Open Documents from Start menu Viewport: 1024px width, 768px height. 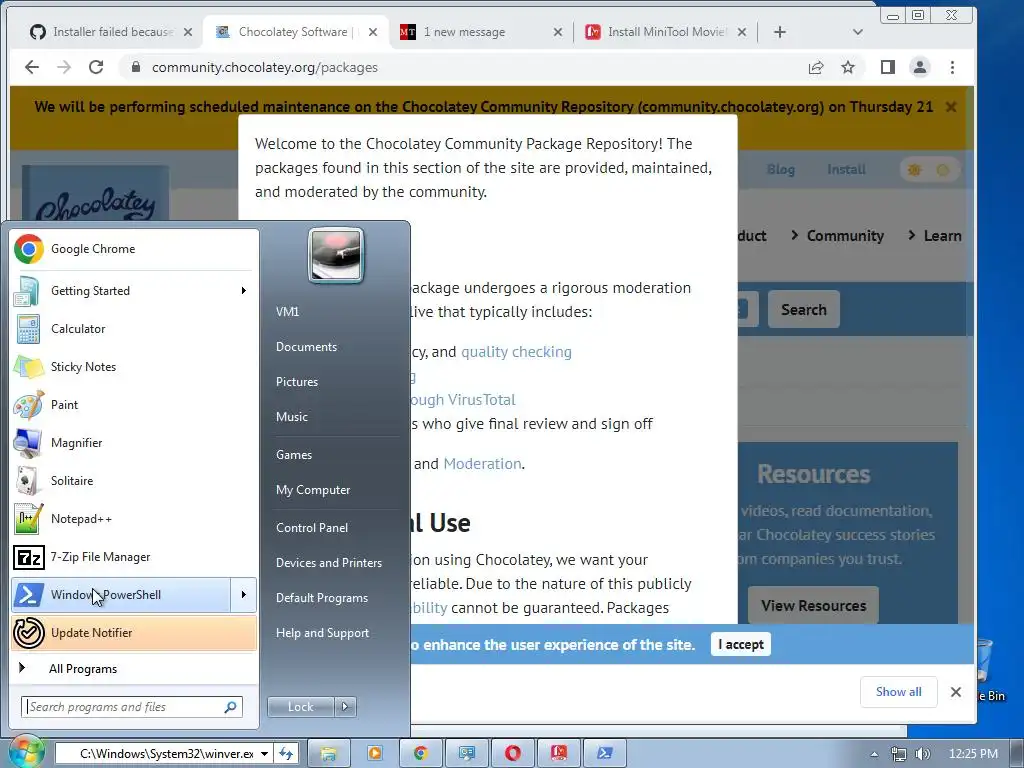click(x=306, y=347)
